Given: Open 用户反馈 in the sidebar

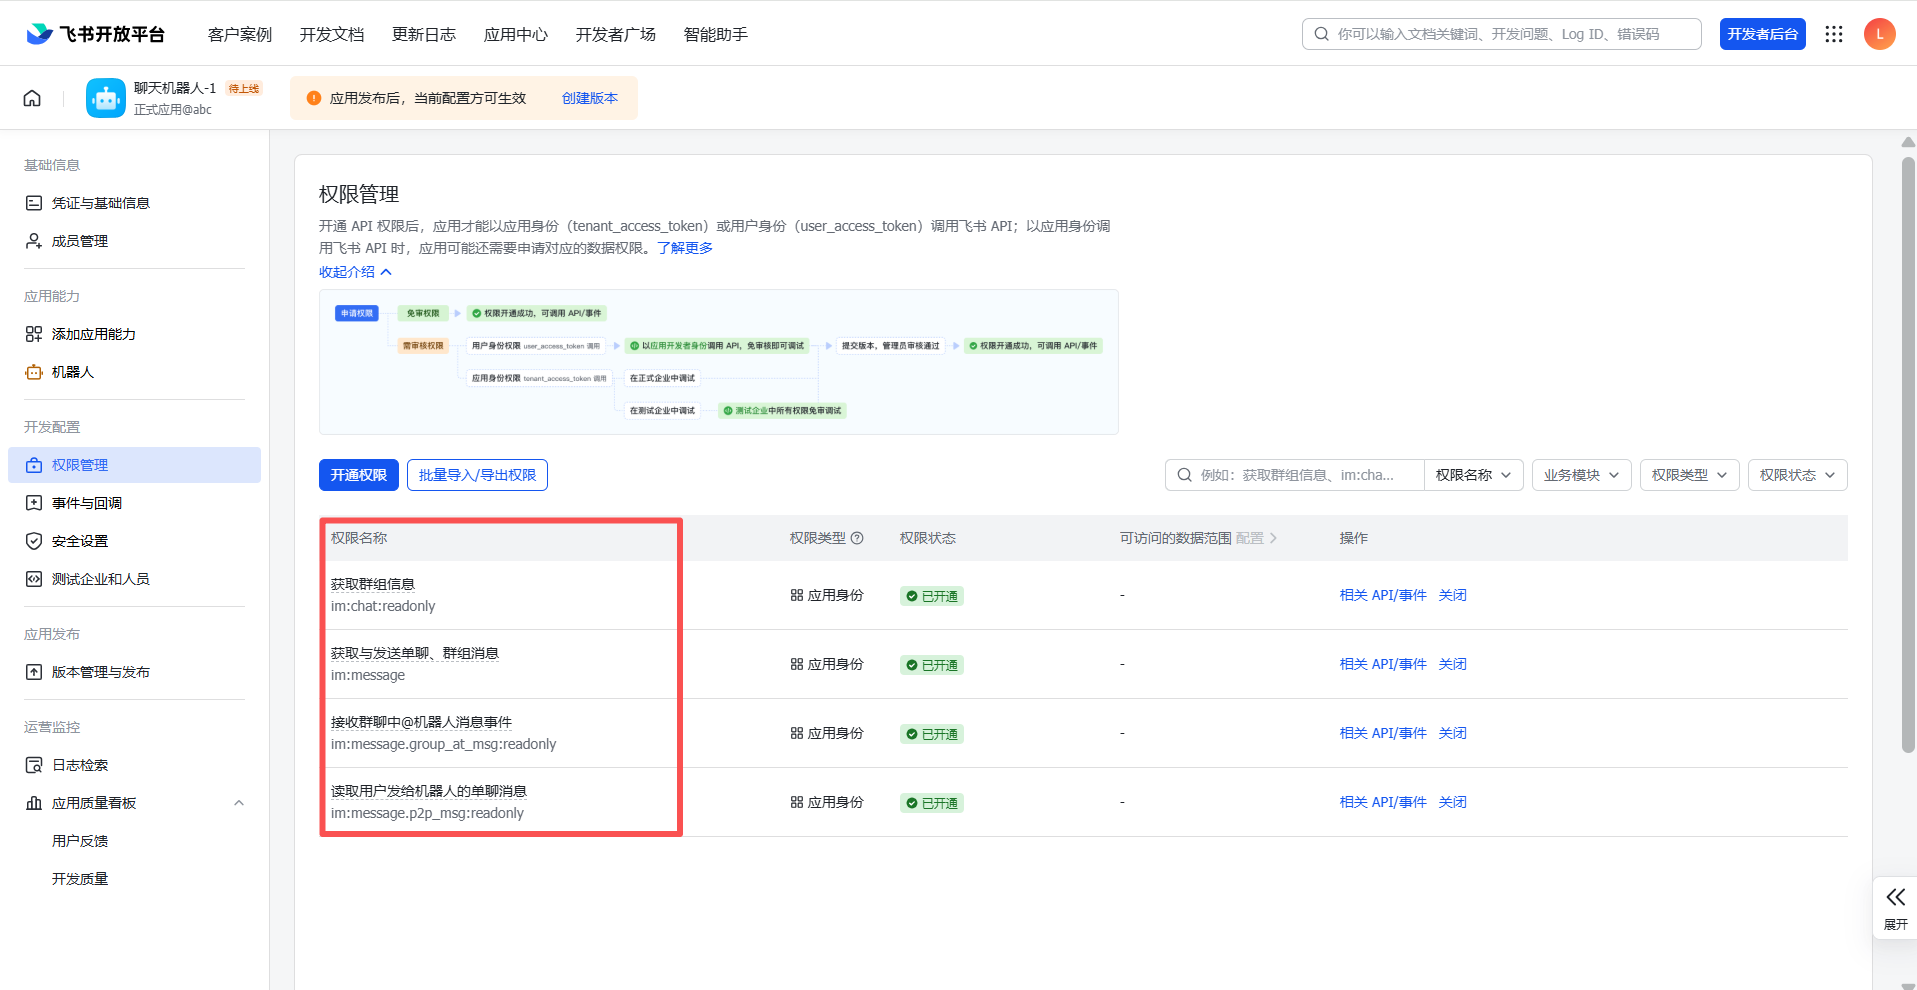Looking at the screenshot, I should [x=80, y=841].
